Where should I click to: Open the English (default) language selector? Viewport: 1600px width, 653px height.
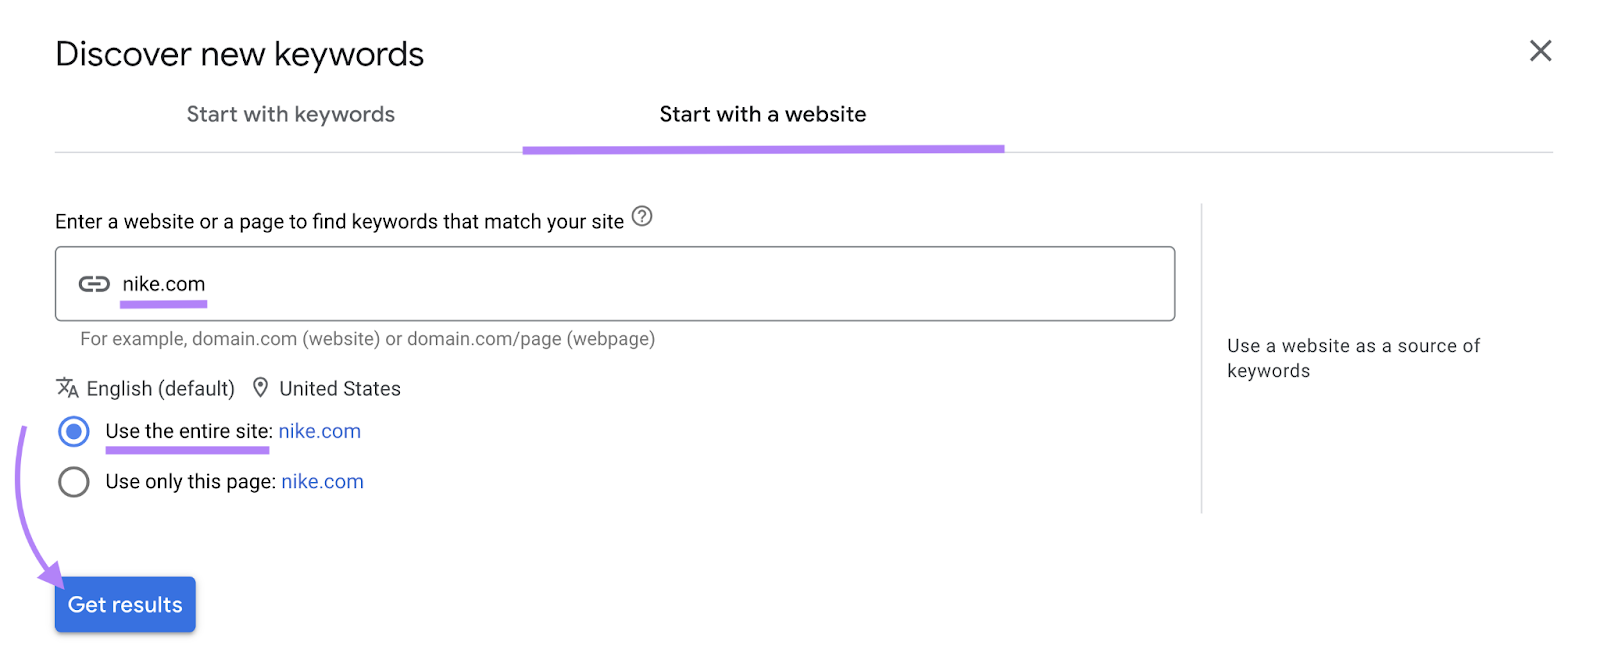click(x=160, y=388)
